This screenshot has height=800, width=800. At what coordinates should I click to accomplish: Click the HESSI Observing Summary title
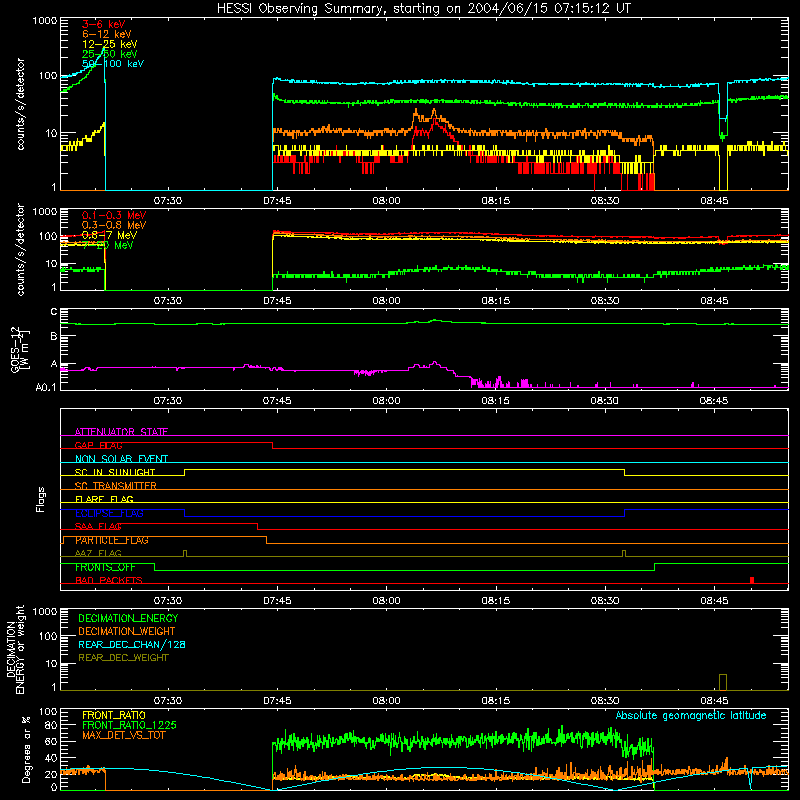(x=423, y=9)
